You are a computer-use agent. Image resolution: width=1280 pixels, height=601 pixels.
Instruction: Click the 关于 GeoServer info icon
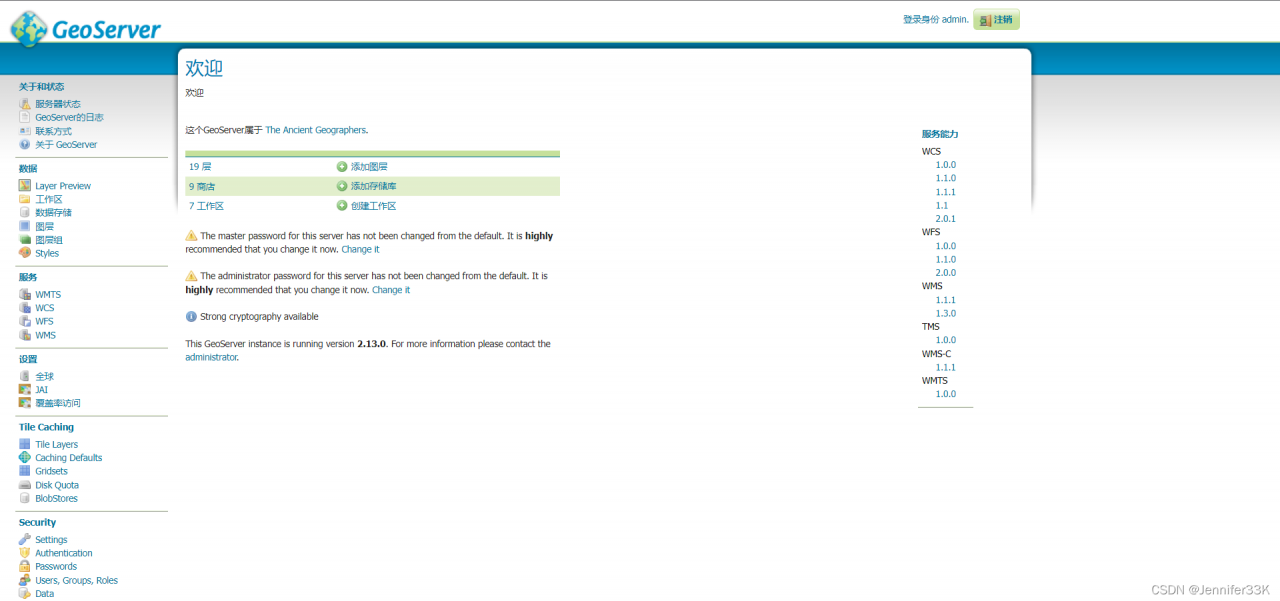(x=25, y=144)
